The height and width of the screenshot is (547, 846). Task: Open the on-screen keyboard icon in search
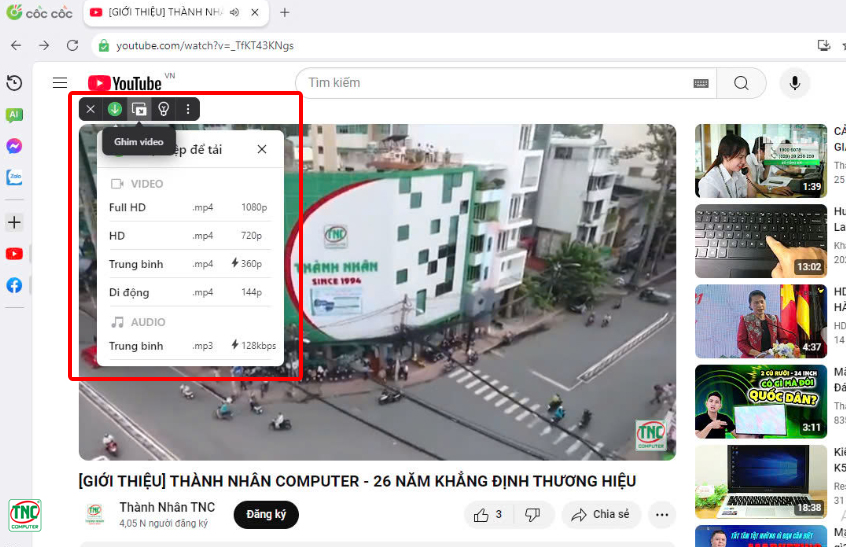(700, 83)
